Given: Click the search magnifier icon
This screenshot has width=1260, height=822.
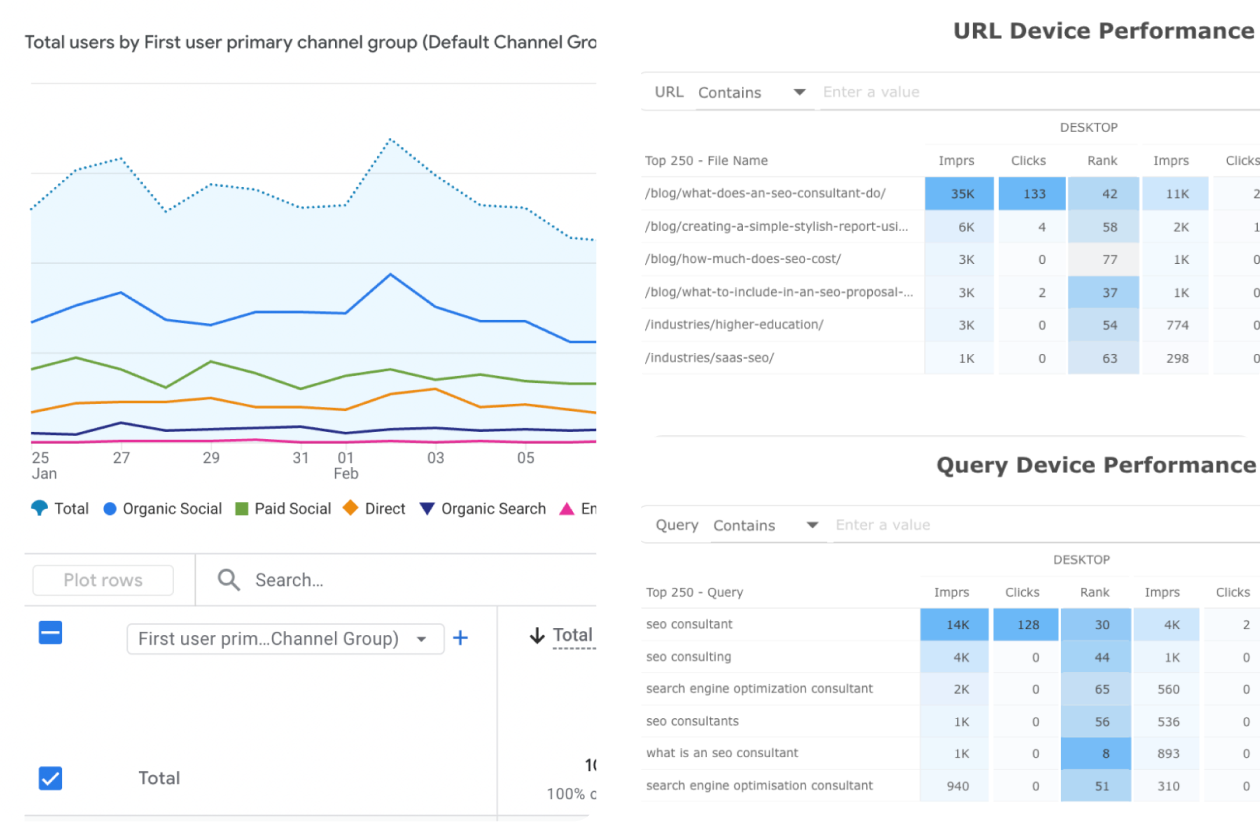Looking at the screenshot, I should tap(229, 580).
